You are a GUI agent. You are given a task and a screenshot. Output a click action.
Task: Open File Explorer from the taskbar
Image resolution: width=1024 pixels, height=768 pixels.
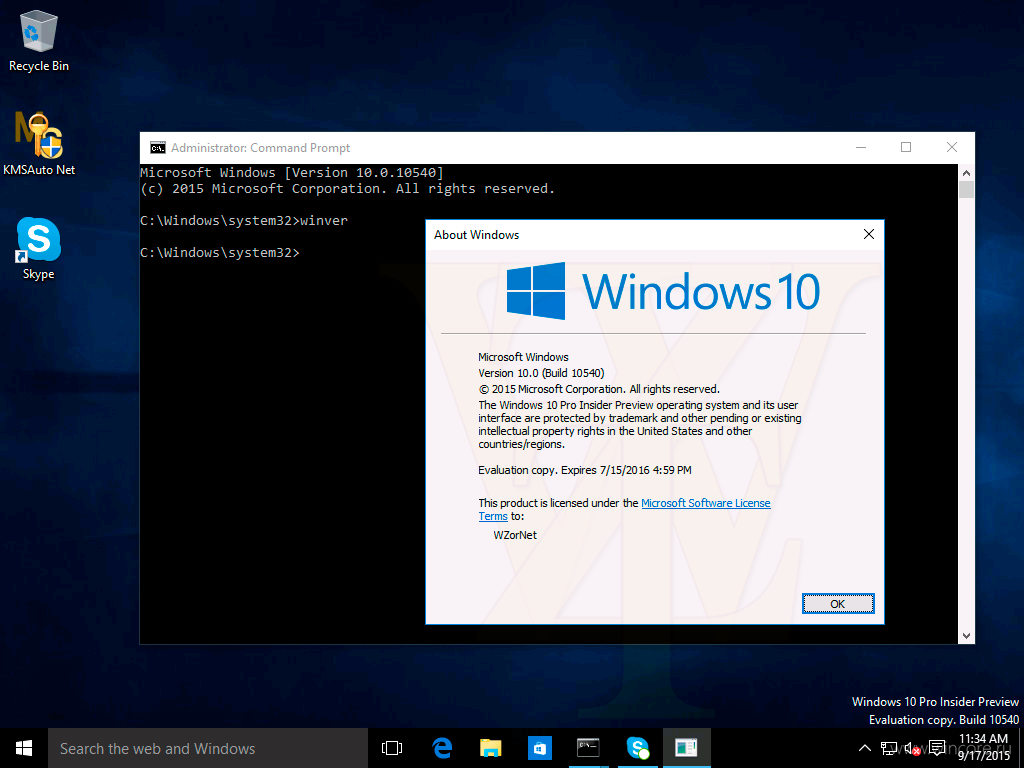[490, 748]
